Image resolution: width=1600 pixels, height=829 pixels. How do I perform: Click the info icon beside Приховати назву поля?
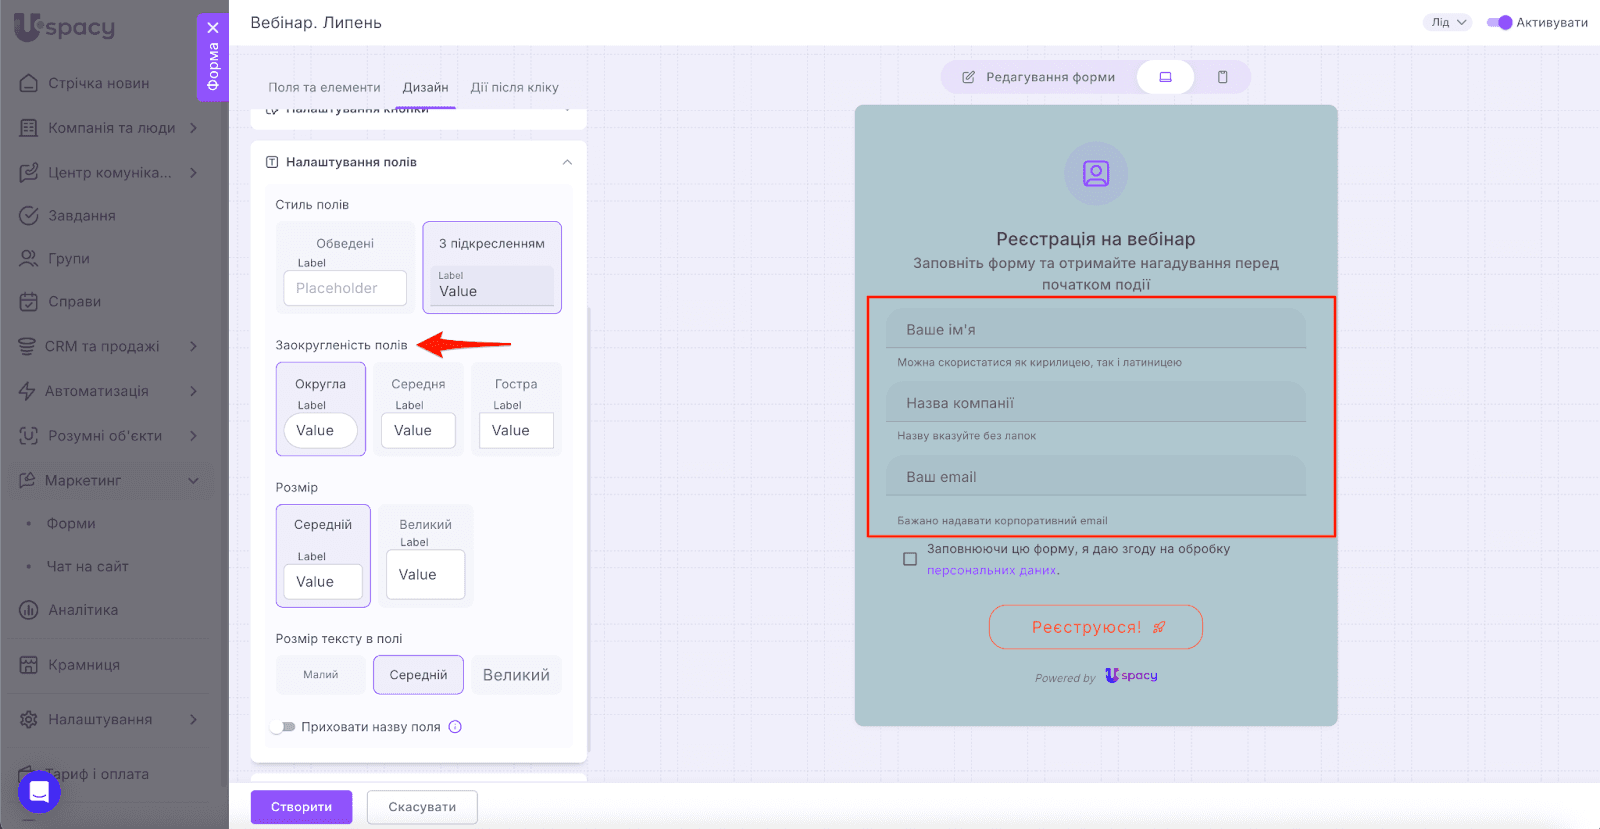[x=455, y=727]
